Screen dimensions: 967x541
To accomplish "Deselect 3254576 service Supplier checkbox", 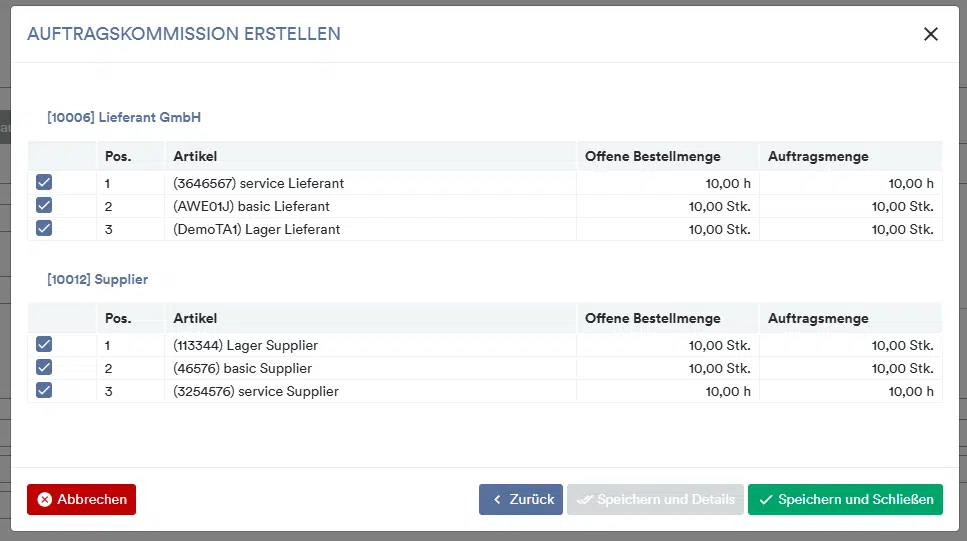I will [44, 391].
